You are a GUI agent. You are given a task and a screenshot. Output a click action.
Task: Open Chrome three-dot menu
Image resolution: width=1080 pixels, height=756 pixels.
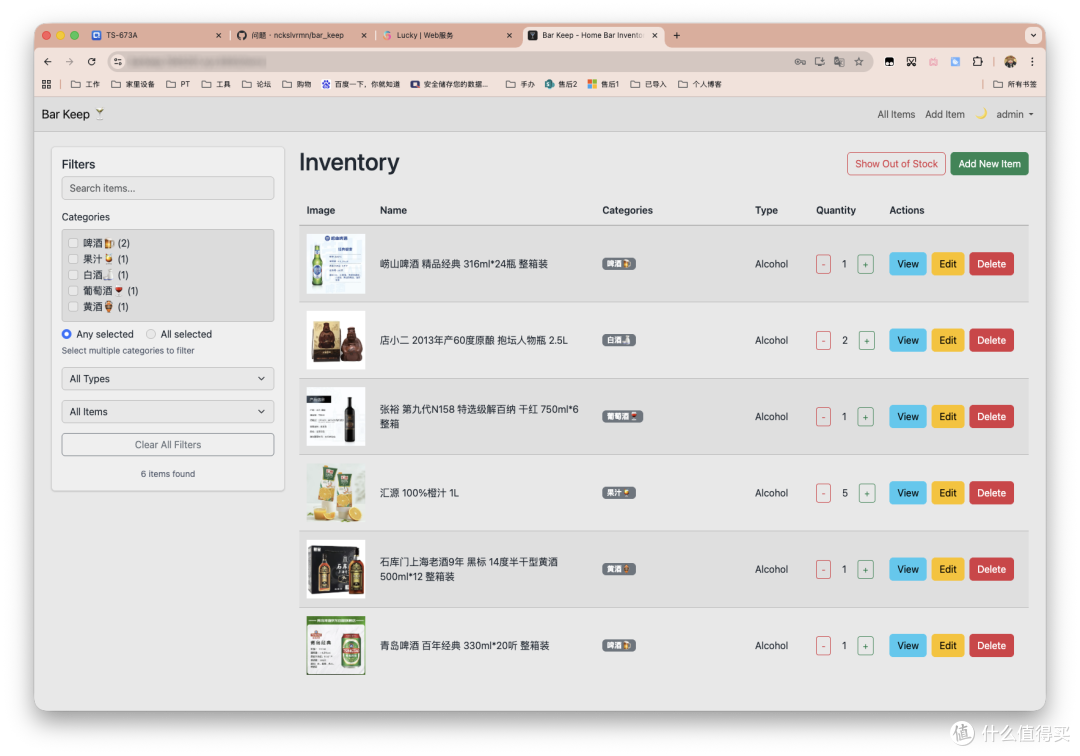point(1032,62)
